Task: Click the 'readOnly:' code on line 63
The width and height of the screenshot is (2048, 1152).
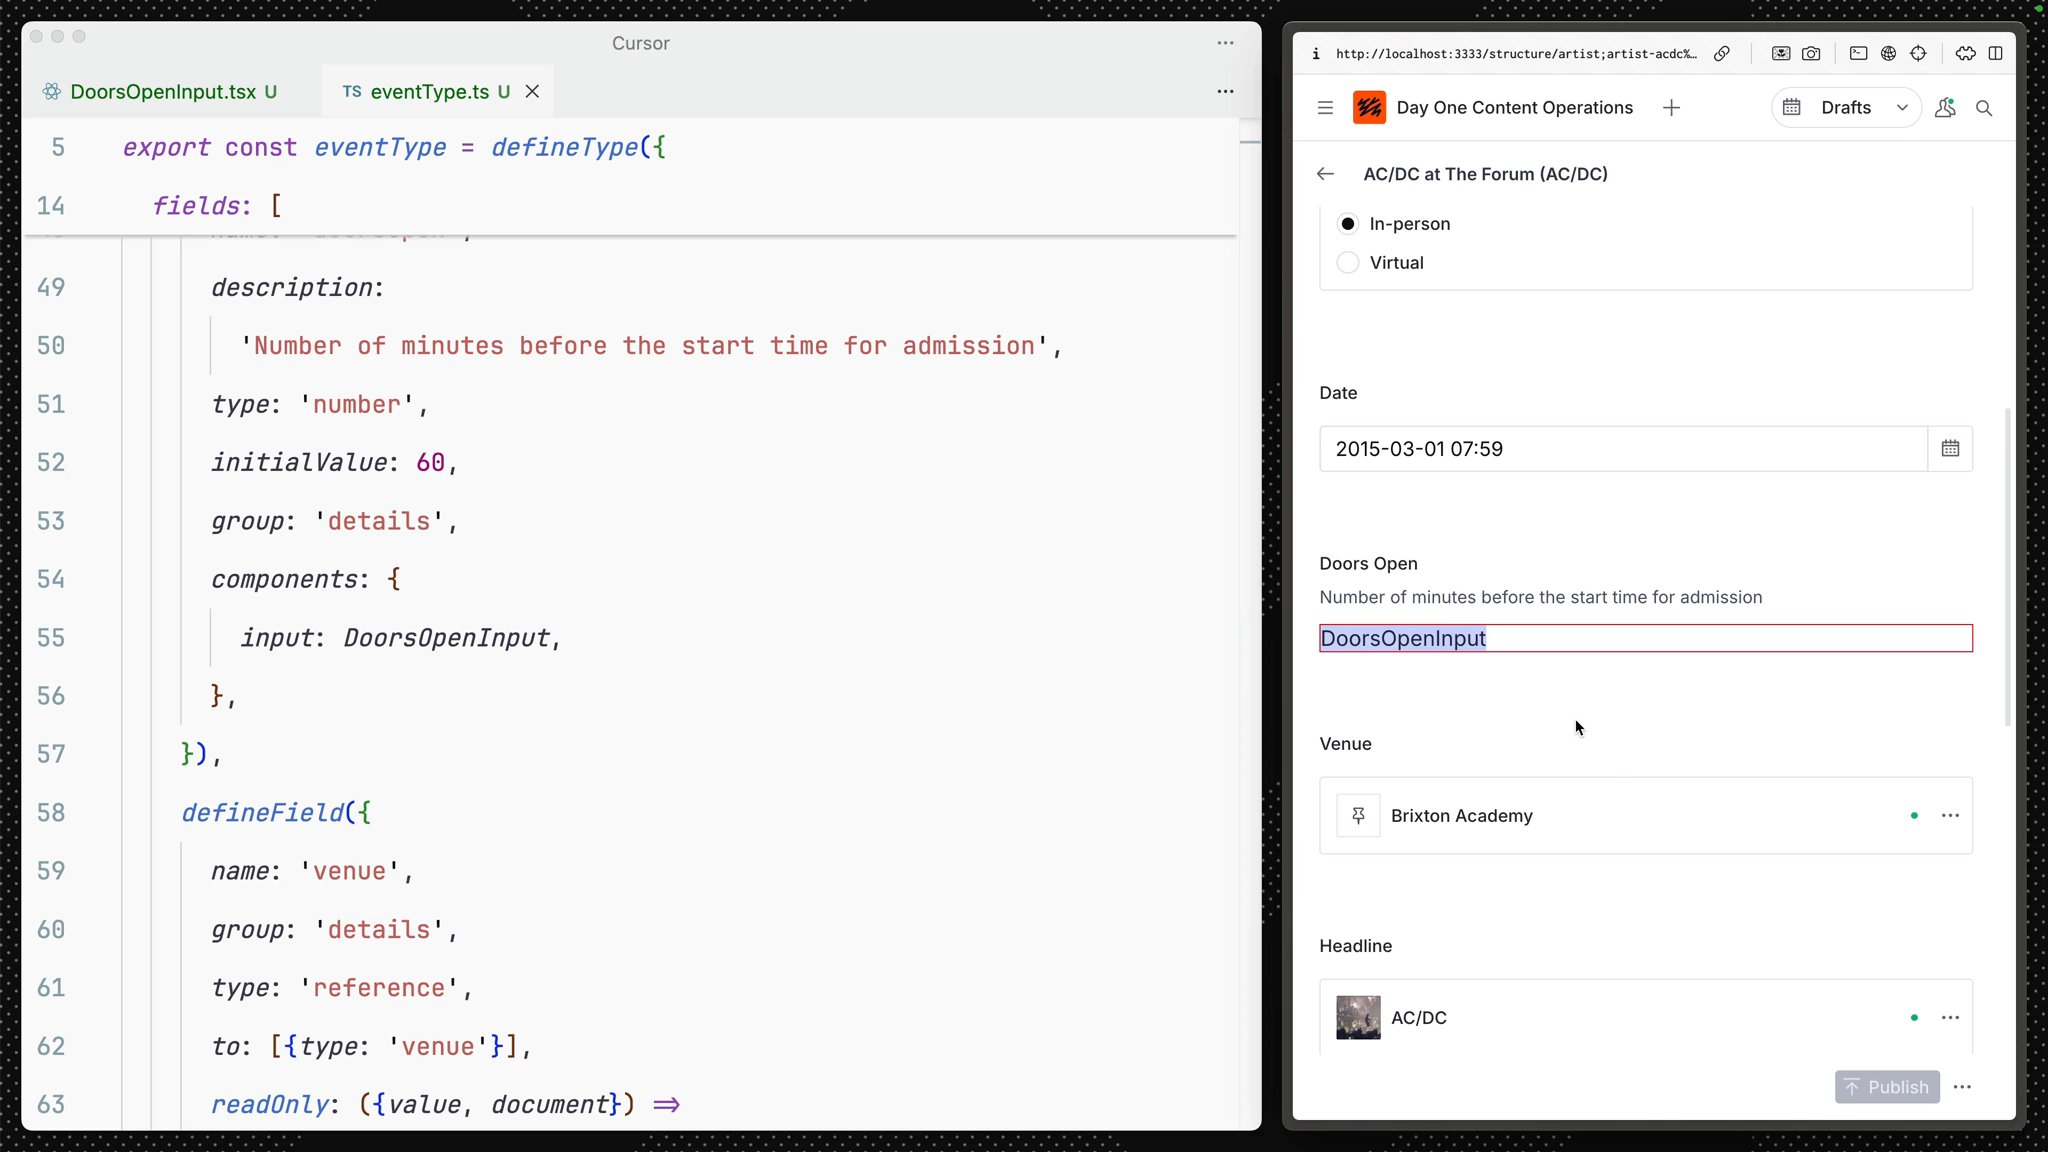Action: pyautogui.click(x=445, y=1105)
